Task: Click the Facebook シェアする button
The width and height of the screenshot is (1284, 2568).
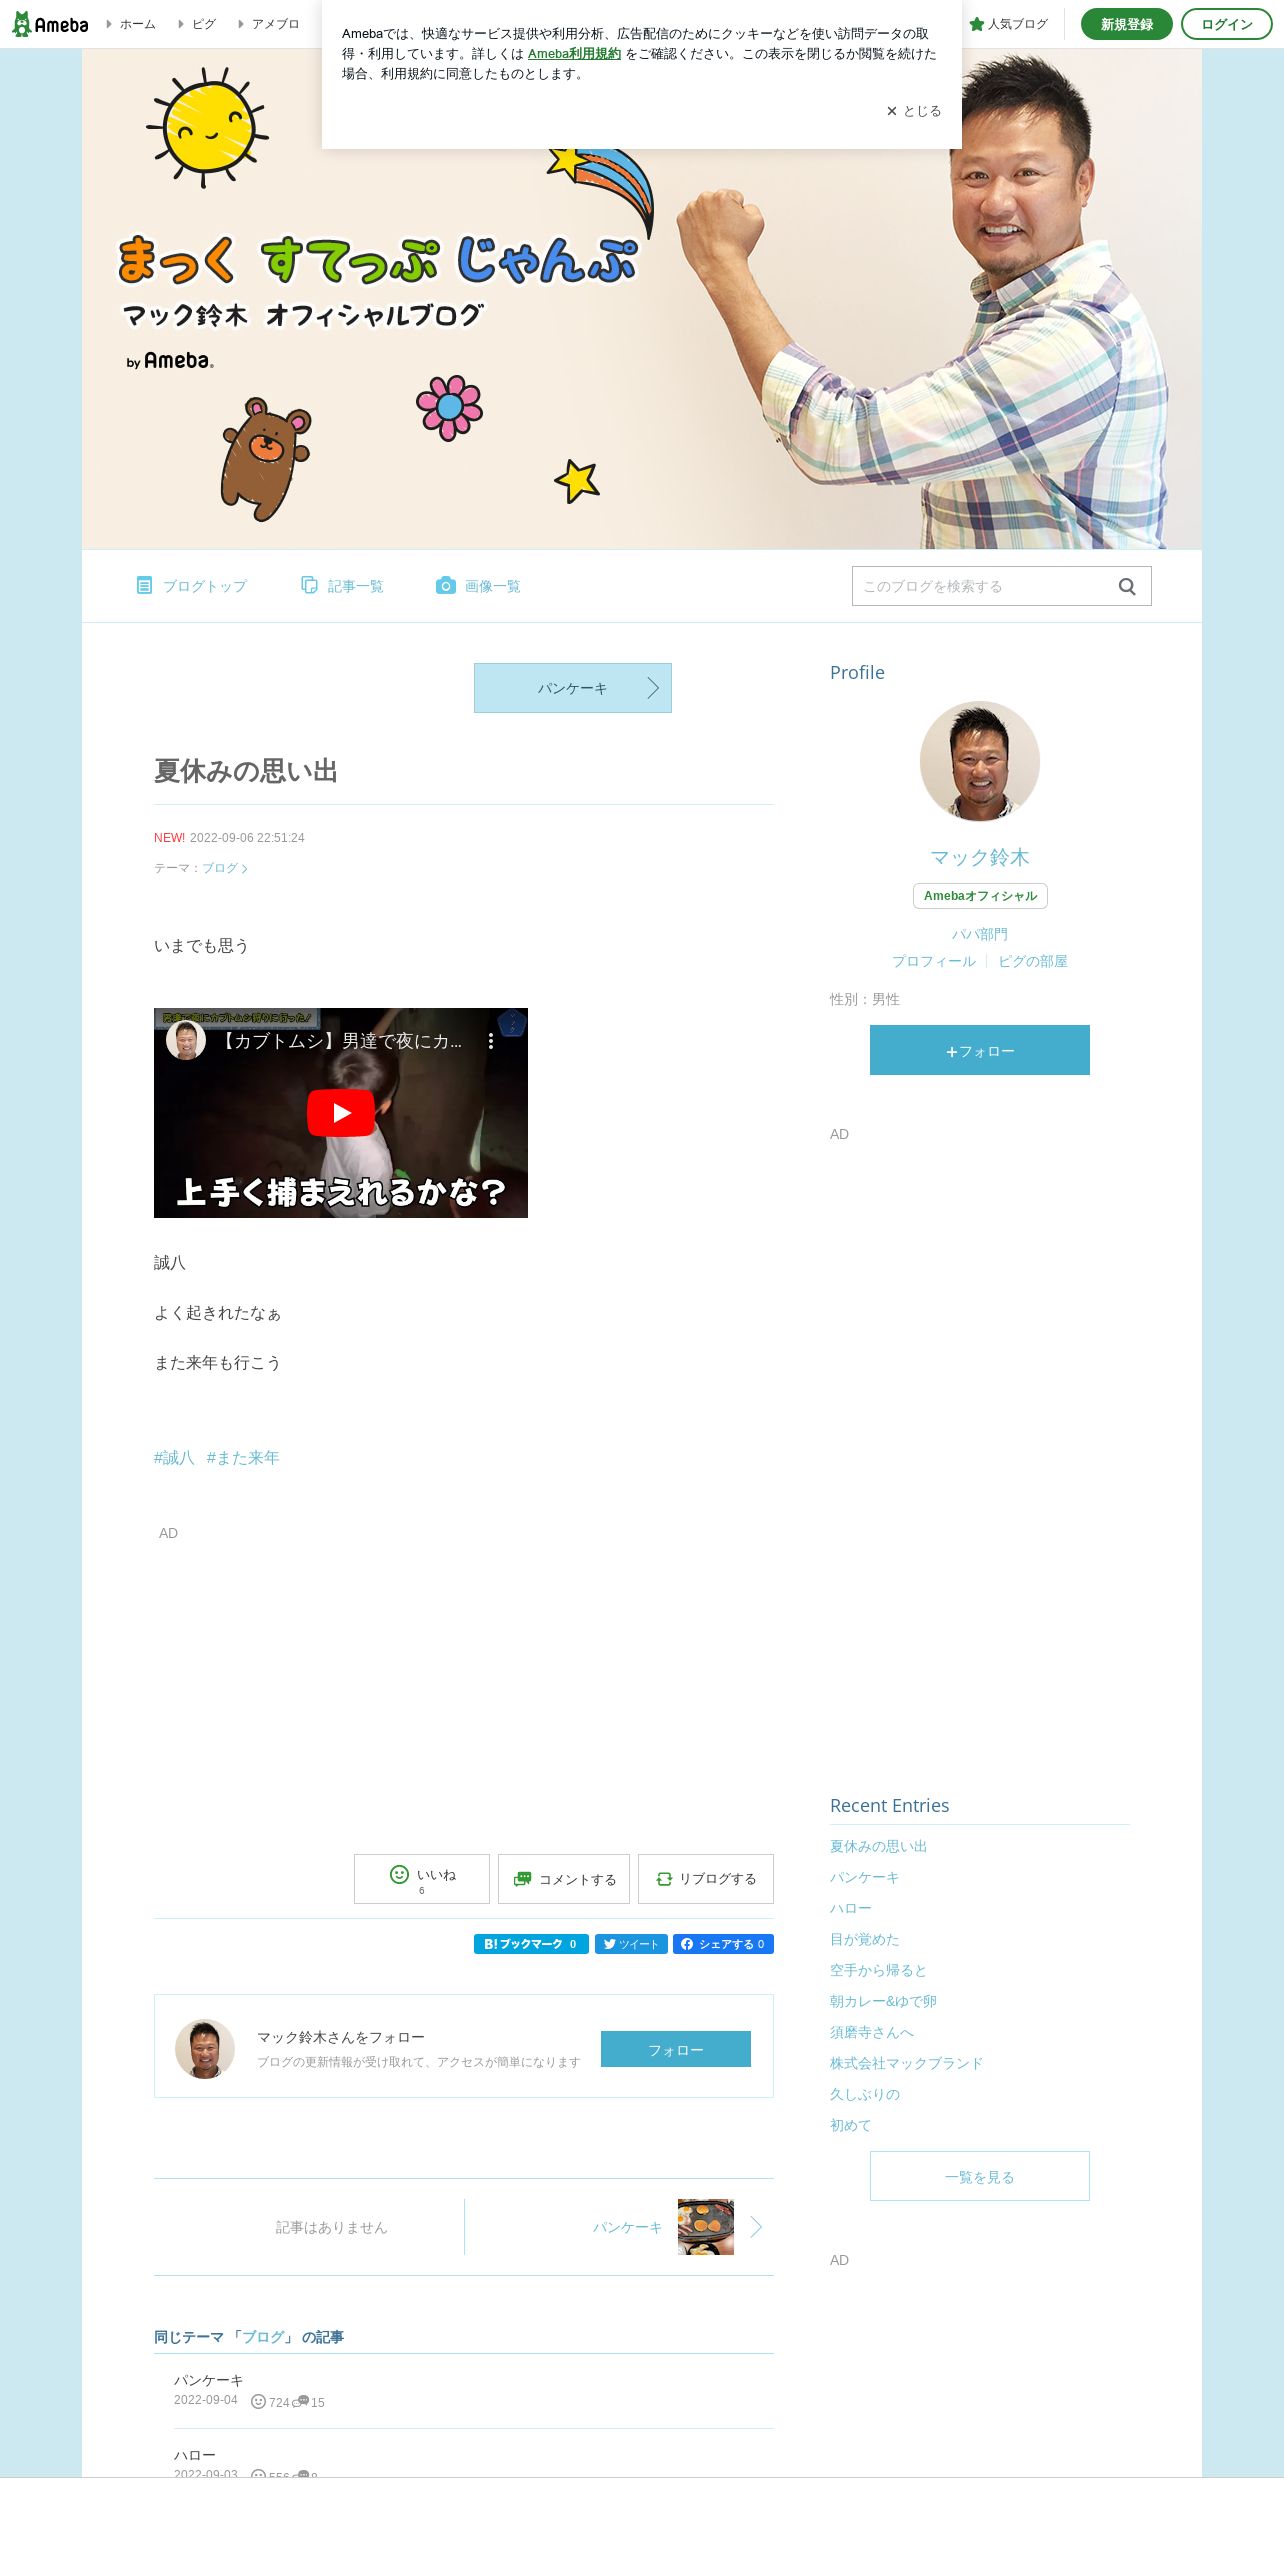Action: tap(723, 1944)
